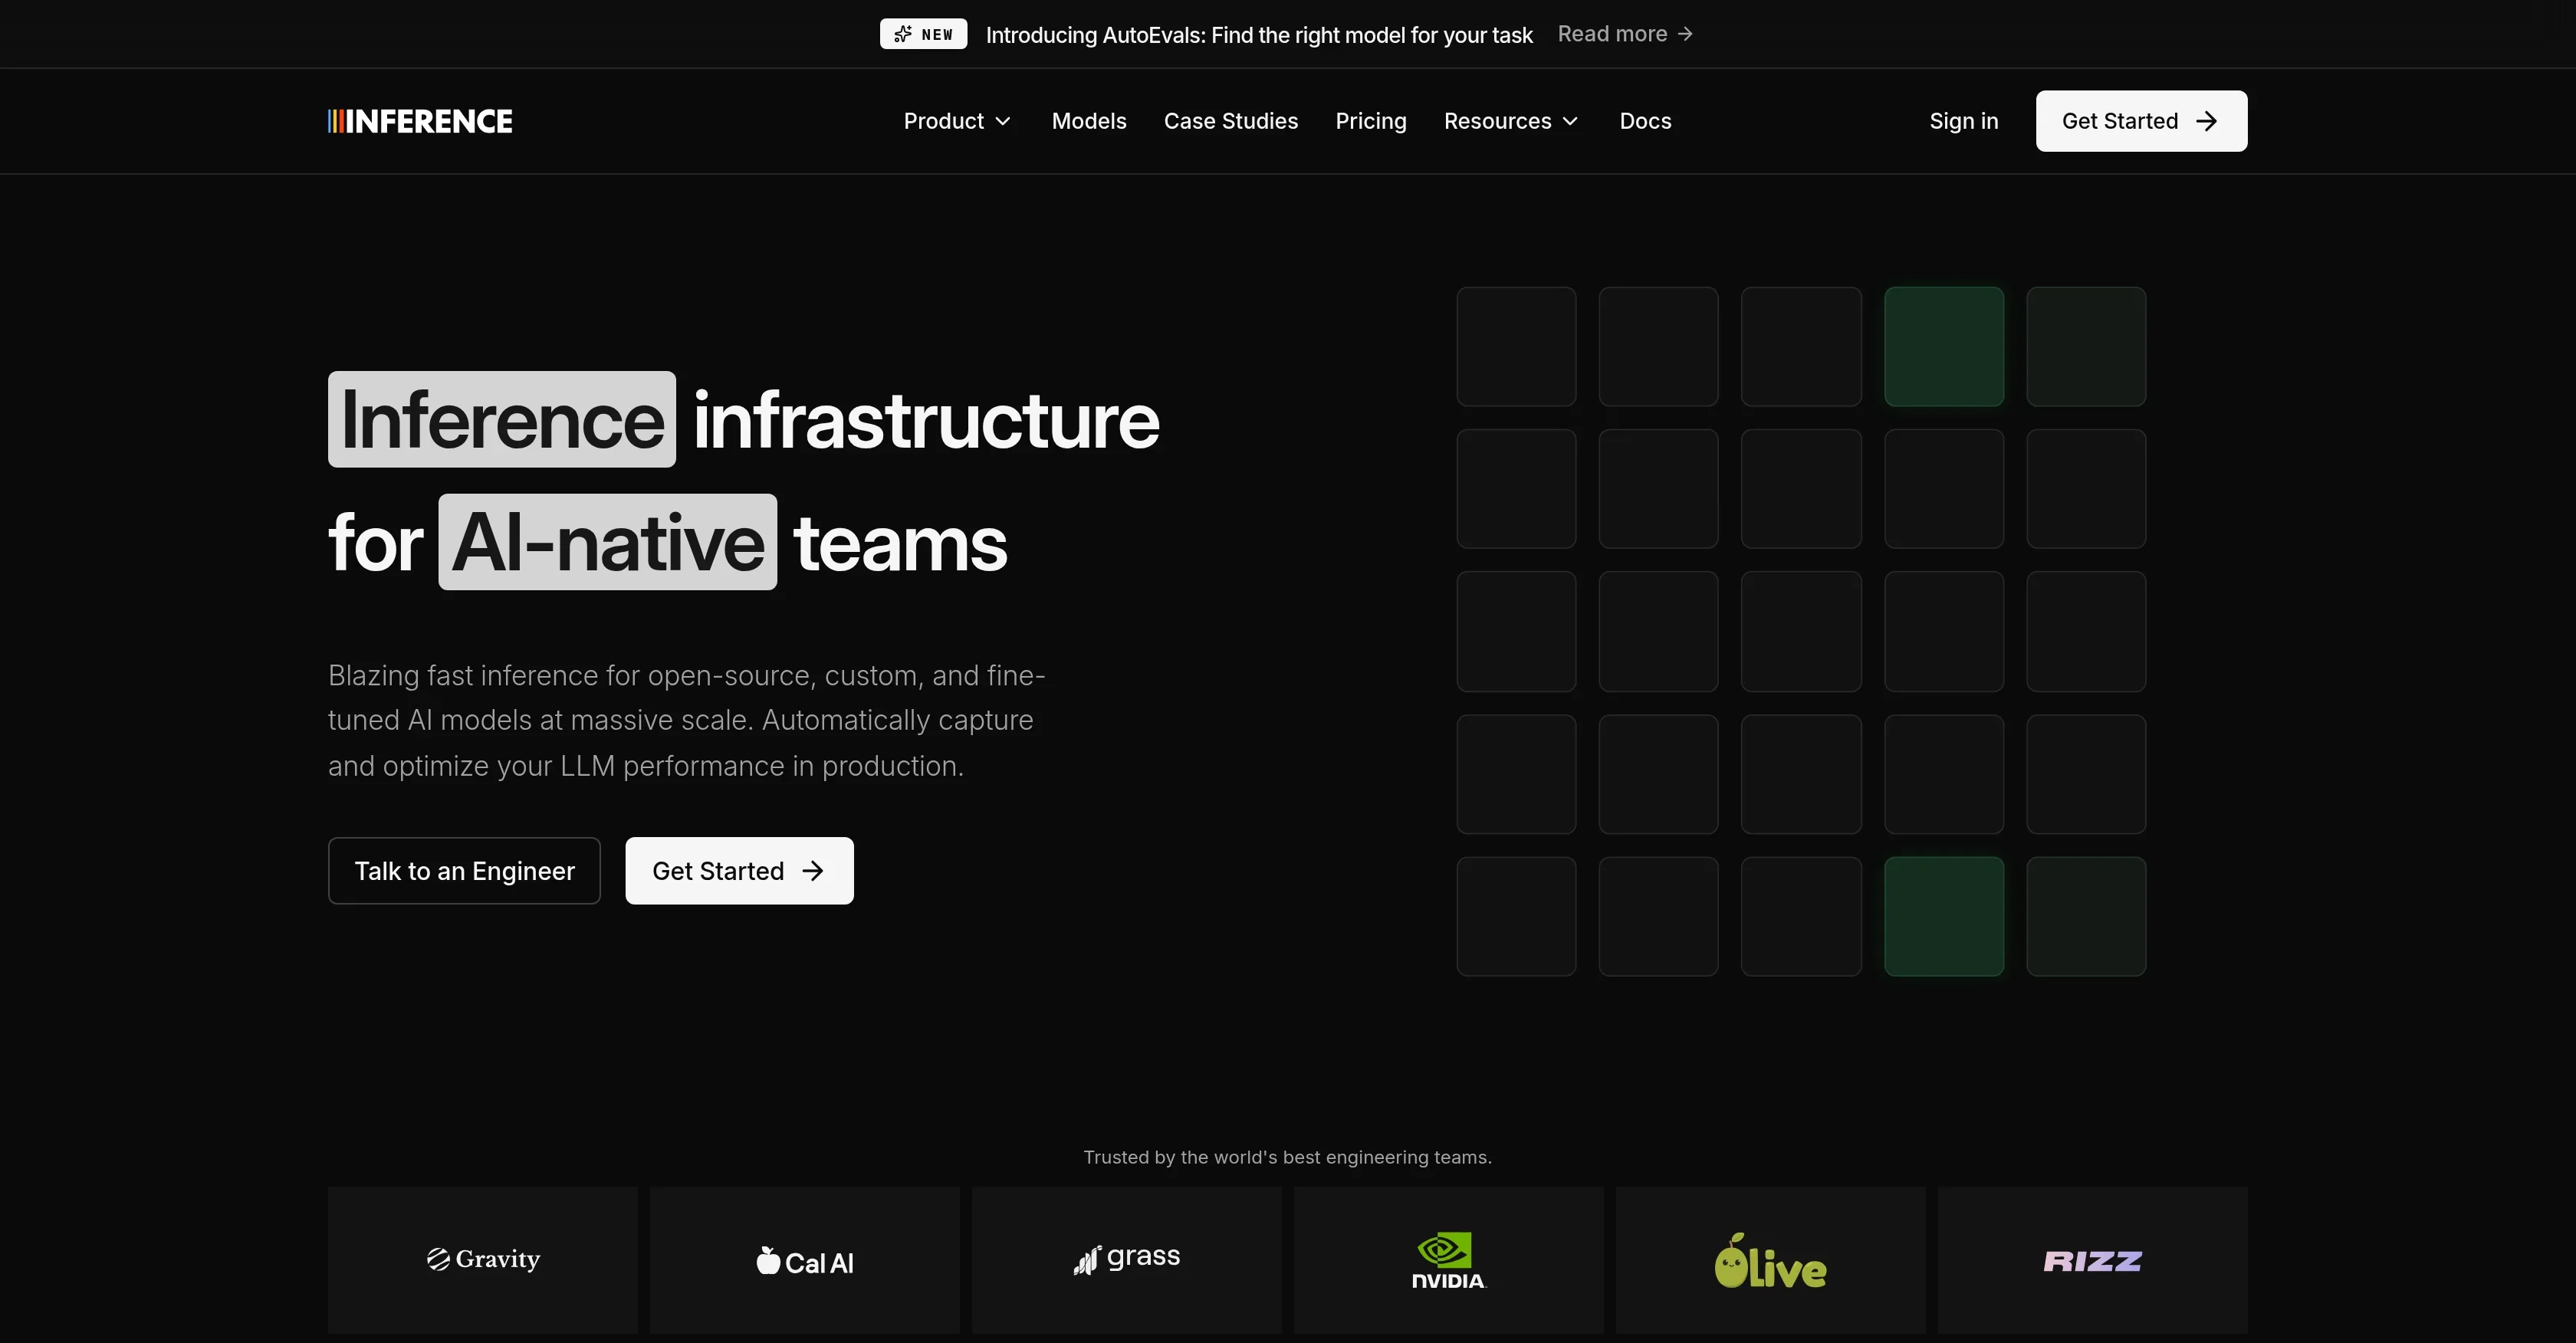Open the grass logo card
The width and height of the screenshot is (2576, 1343).
tap(1127, 1260)
